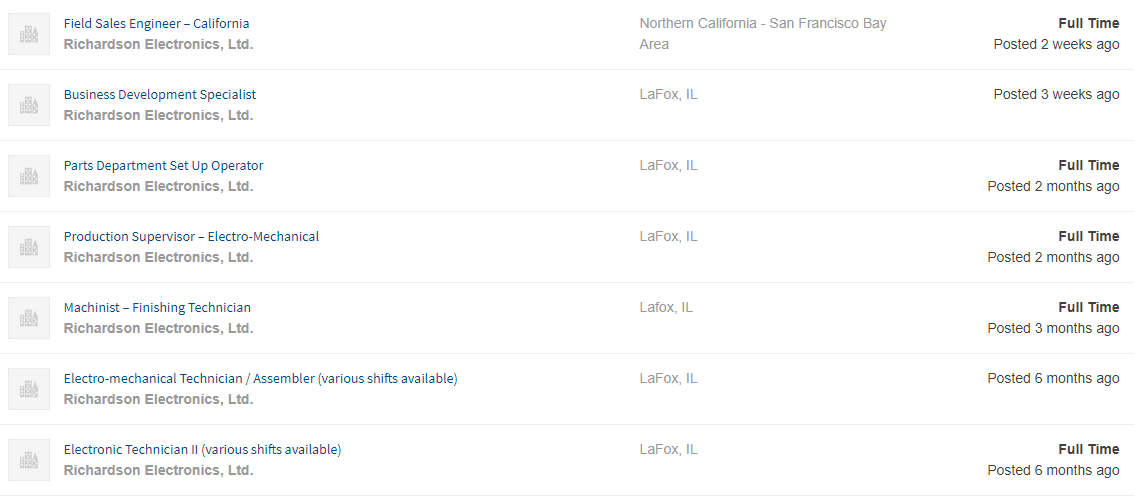This screenshot has height=504, width=1144.
Task: Click 'Posted 3 months ago' on Machinist row
Action: (1053, 328)
